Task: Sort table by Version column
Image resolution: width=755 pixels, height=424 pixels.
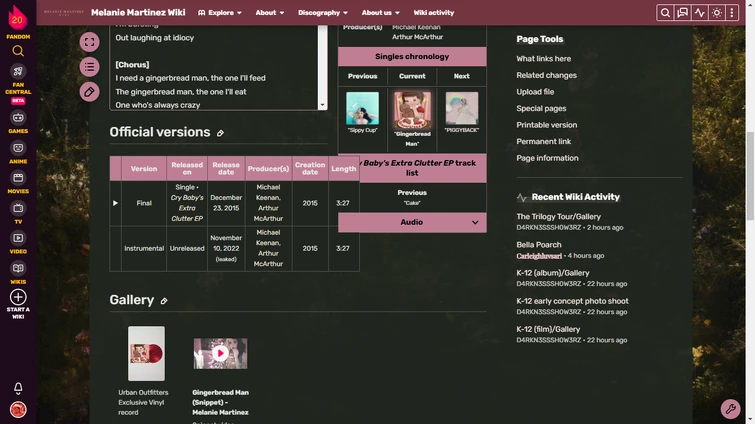Action: (144, 169)
